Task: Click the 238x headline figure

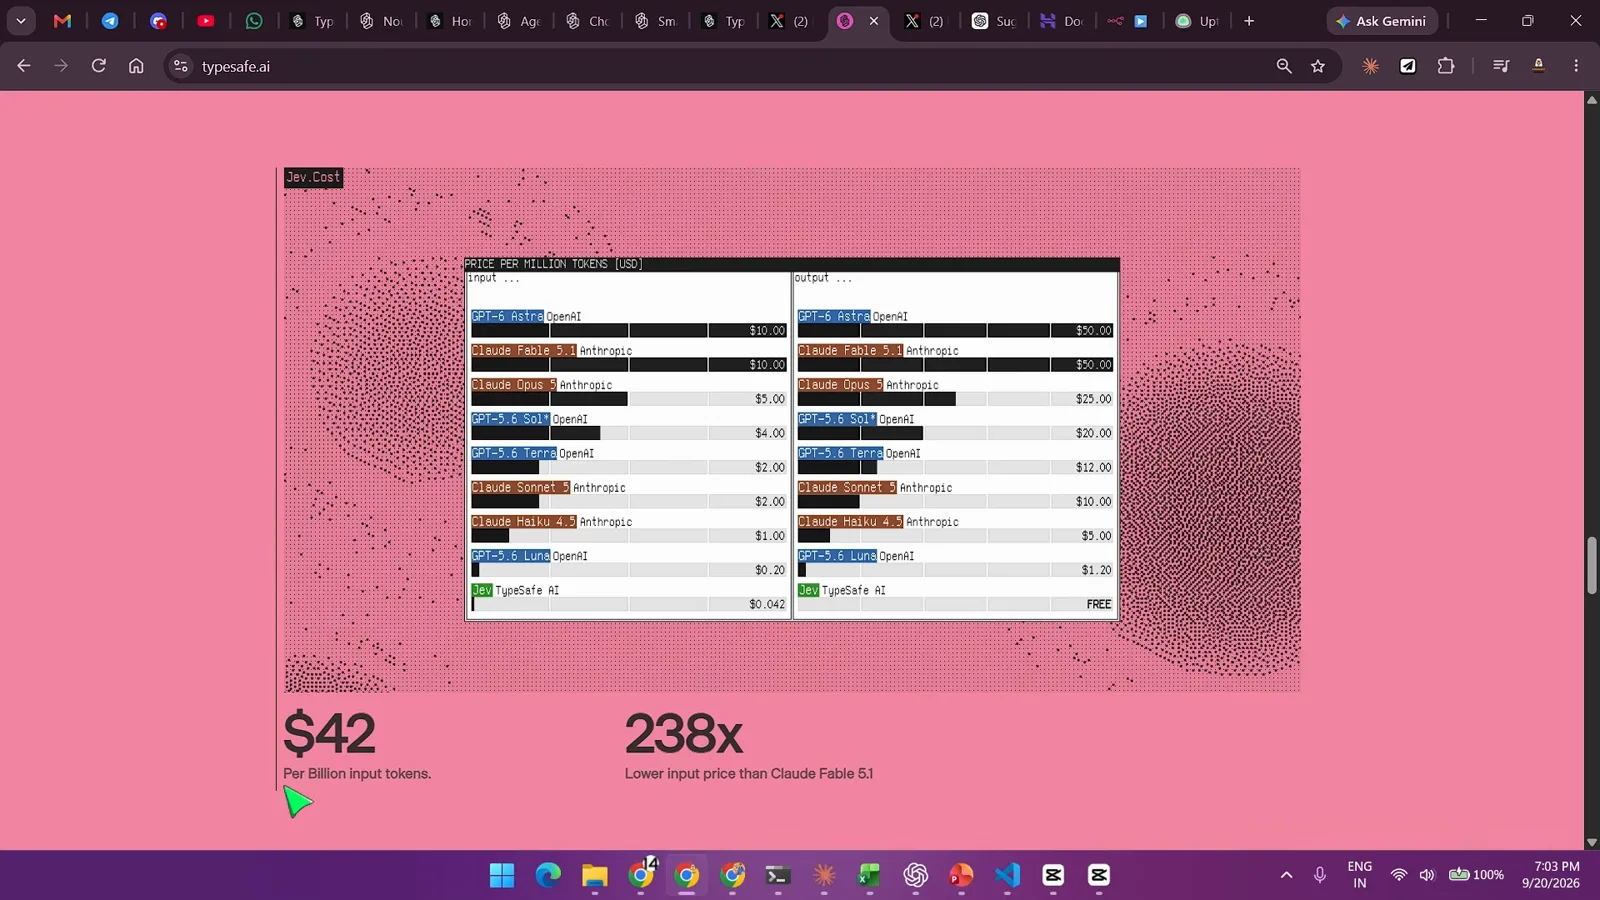Action: tap(684, 734)
